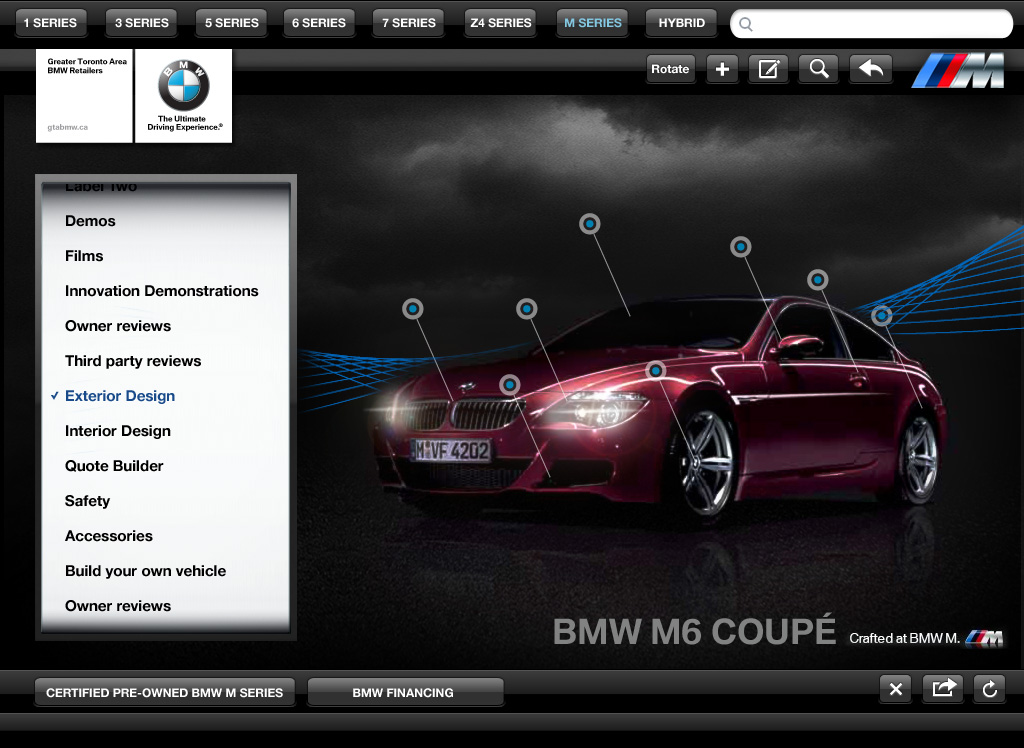Image resolution: width=1024 pixels, height=748 pixels.
Task: Select Safety in the list
Action: pyautogui.click(x=87, y=501)
